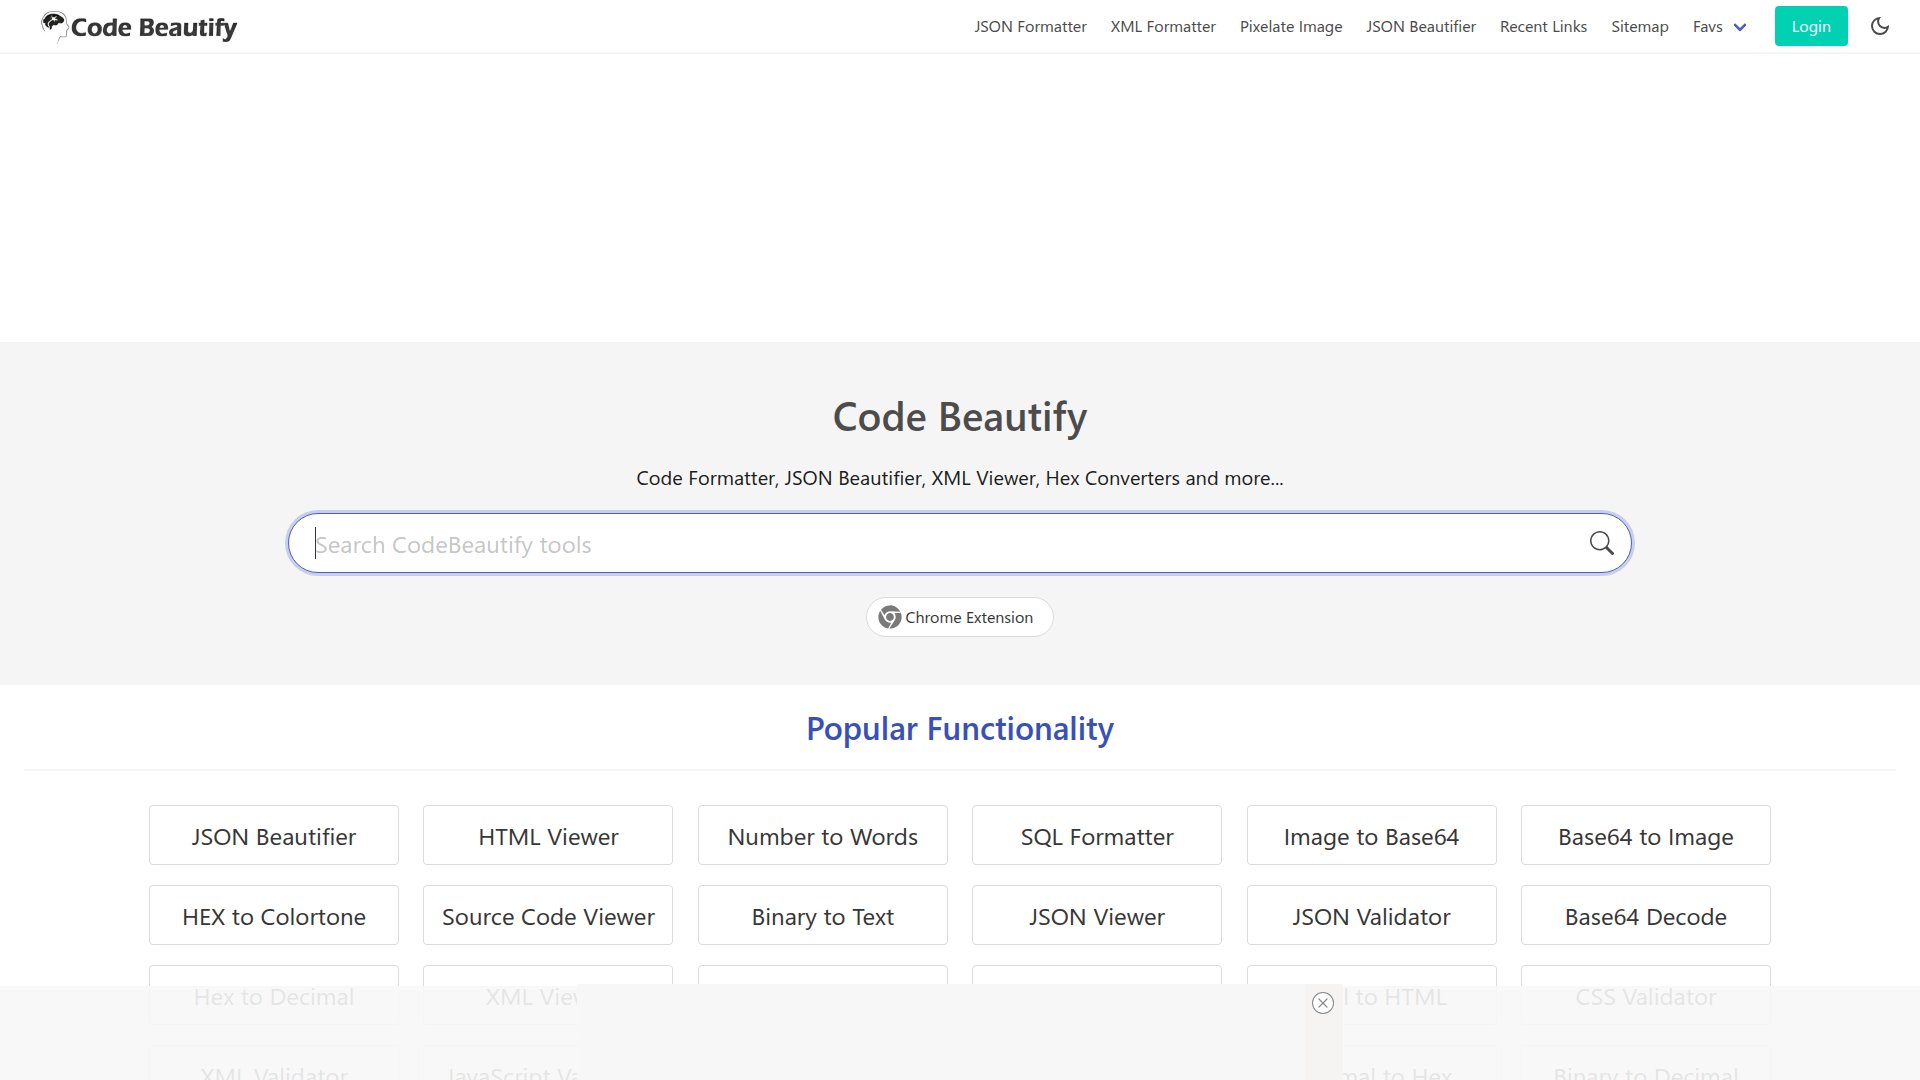Click the Popular Functionality heading
The height and width of the screenshot is (1080, 1920).
pos(960,729)
